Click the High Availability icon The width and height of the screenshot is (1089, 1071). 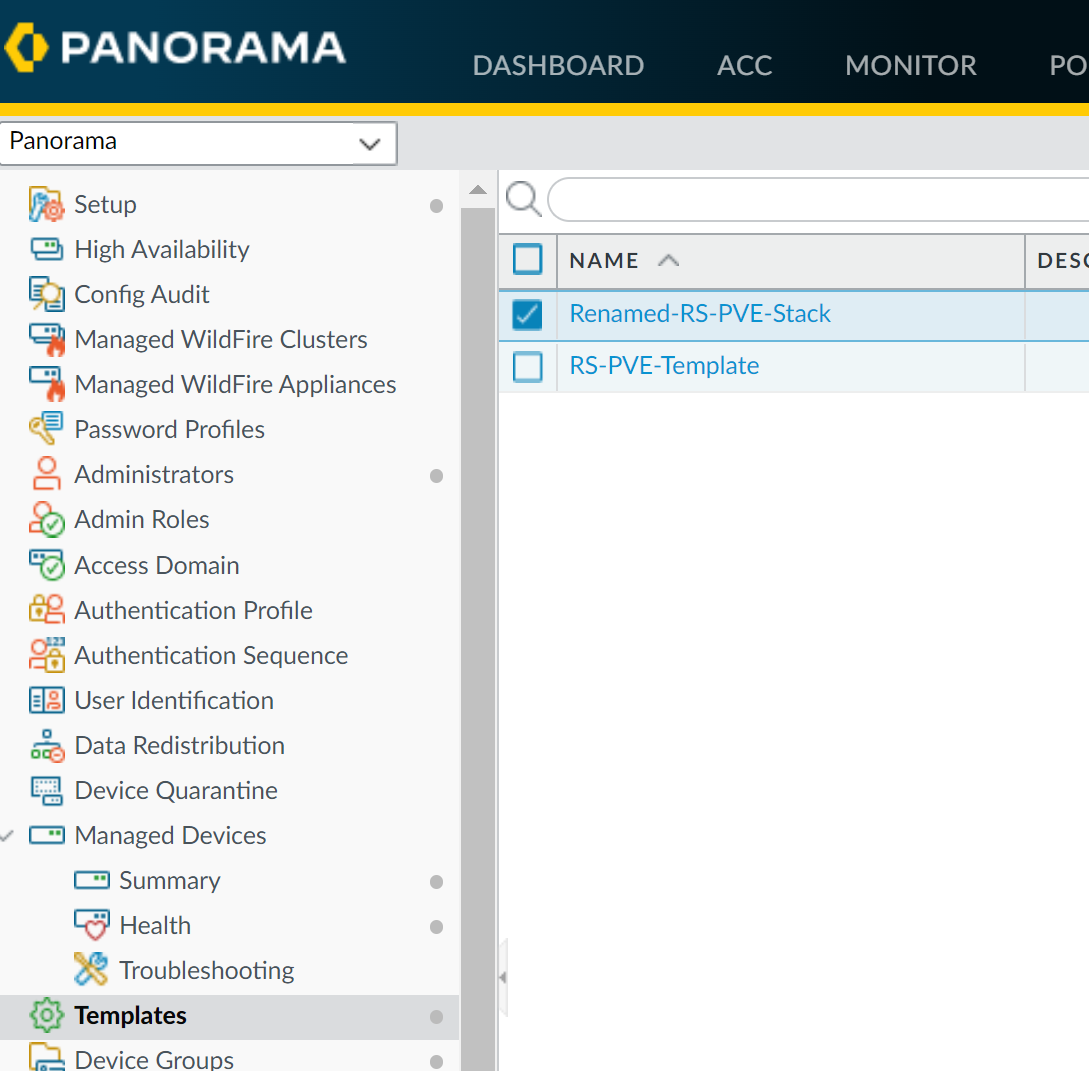coord(46,249)
